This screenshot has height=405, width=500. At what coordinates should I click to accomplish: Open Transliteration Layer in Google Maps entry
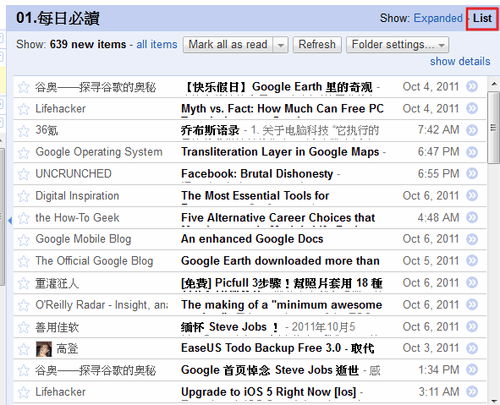[280, 152]
